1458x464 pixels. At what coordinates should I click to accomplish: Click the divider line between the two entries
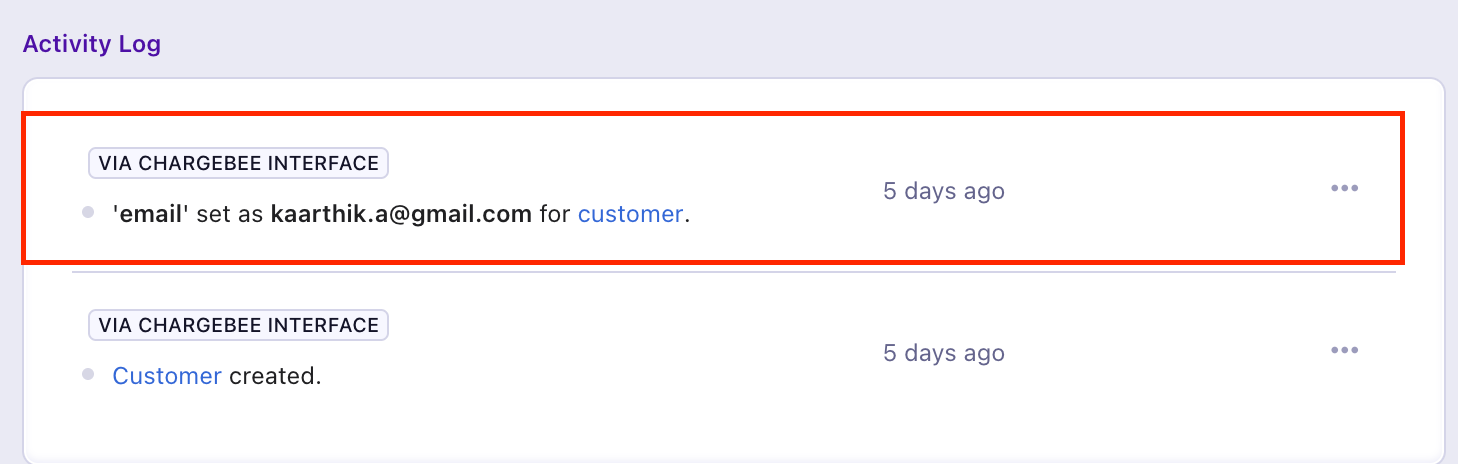(x=733, y=271)
